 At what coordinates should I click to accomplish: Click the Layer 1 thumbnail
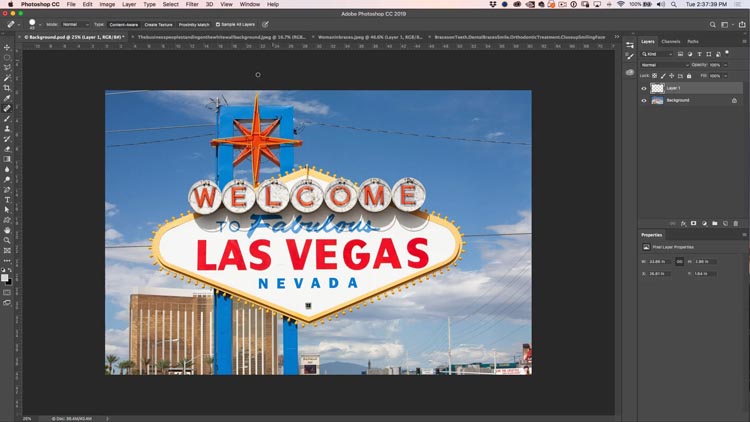coord(657,88)
